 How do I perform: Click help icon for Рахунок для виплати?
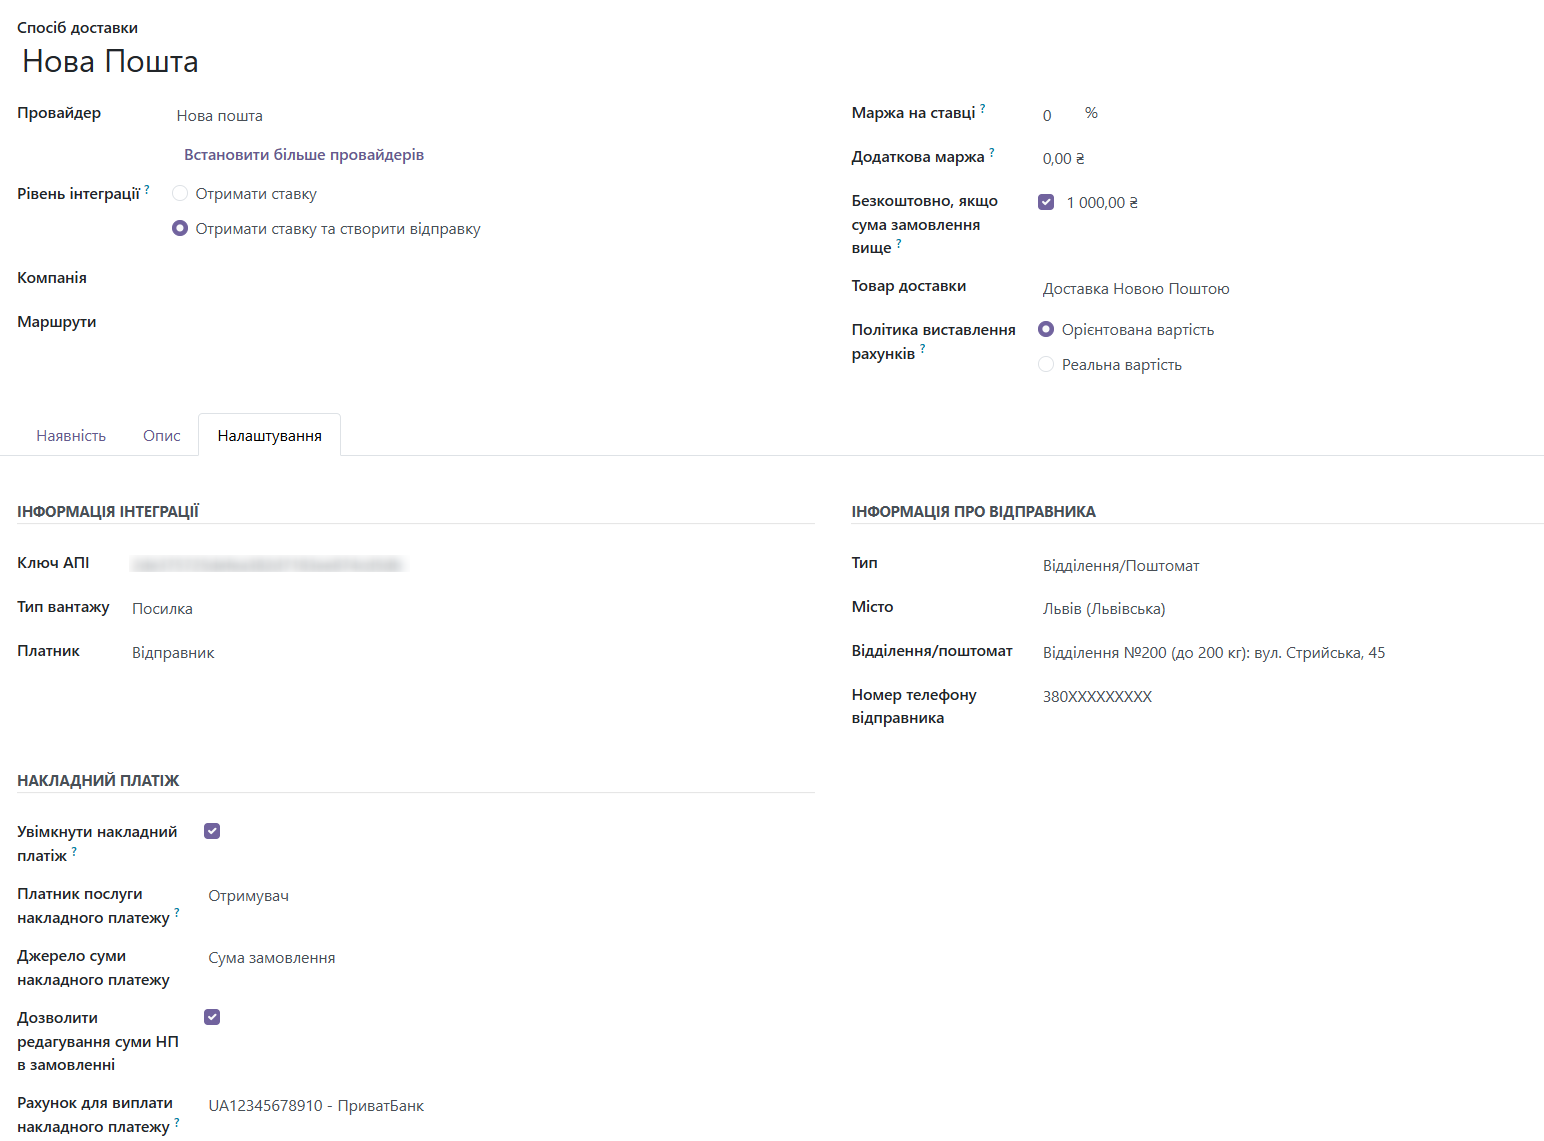click(177, 1122)
